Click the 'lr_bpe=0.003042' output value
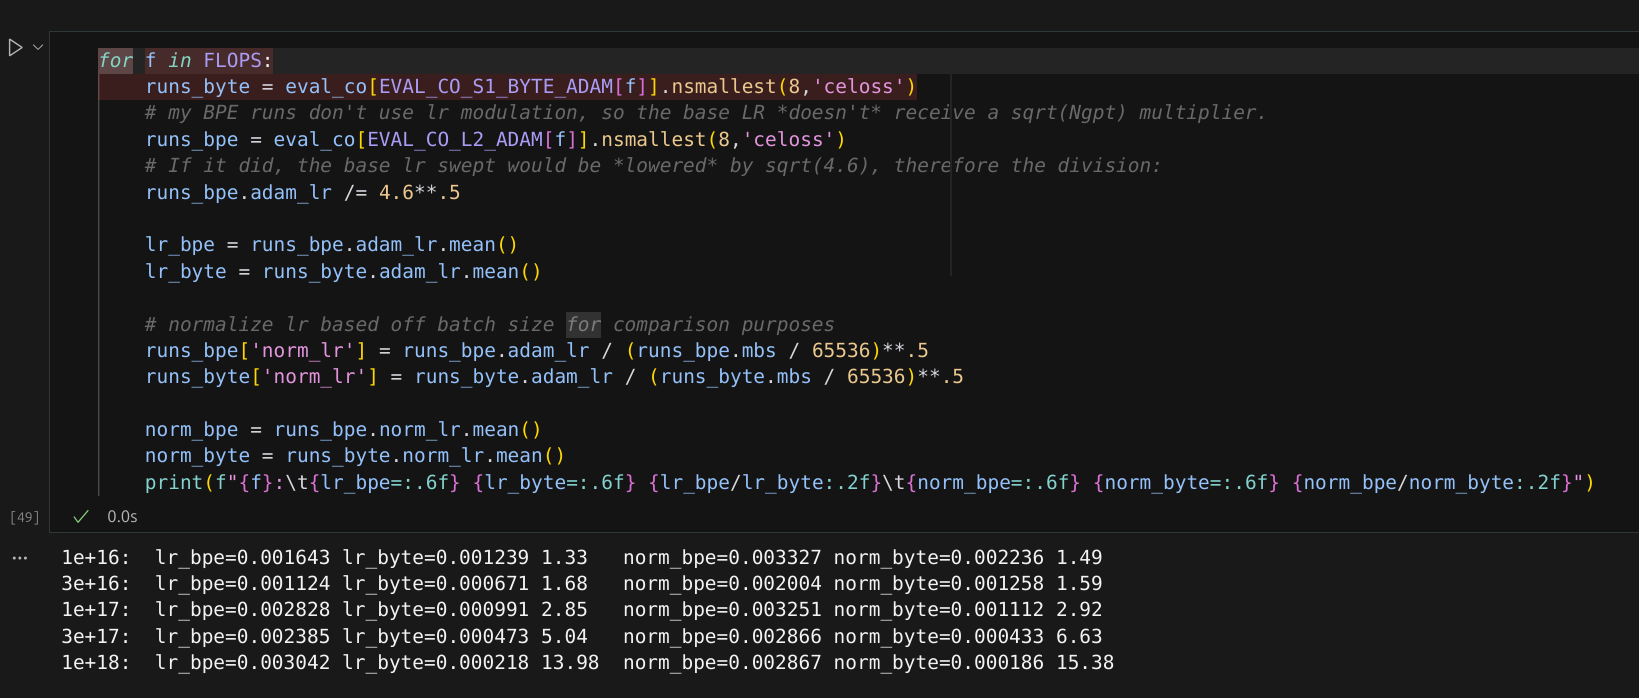The image size is (1639, 698). coord(243,663)
